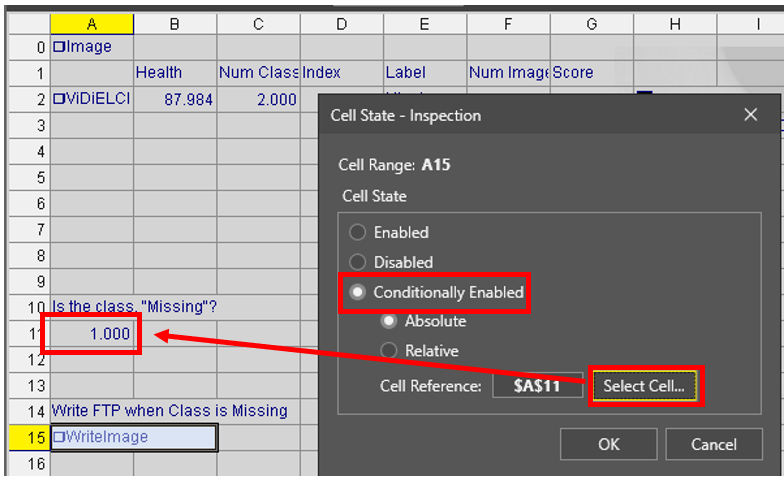Select Absolute reference mode
This screenshot has height=478, width=784.
pos(388,322)
